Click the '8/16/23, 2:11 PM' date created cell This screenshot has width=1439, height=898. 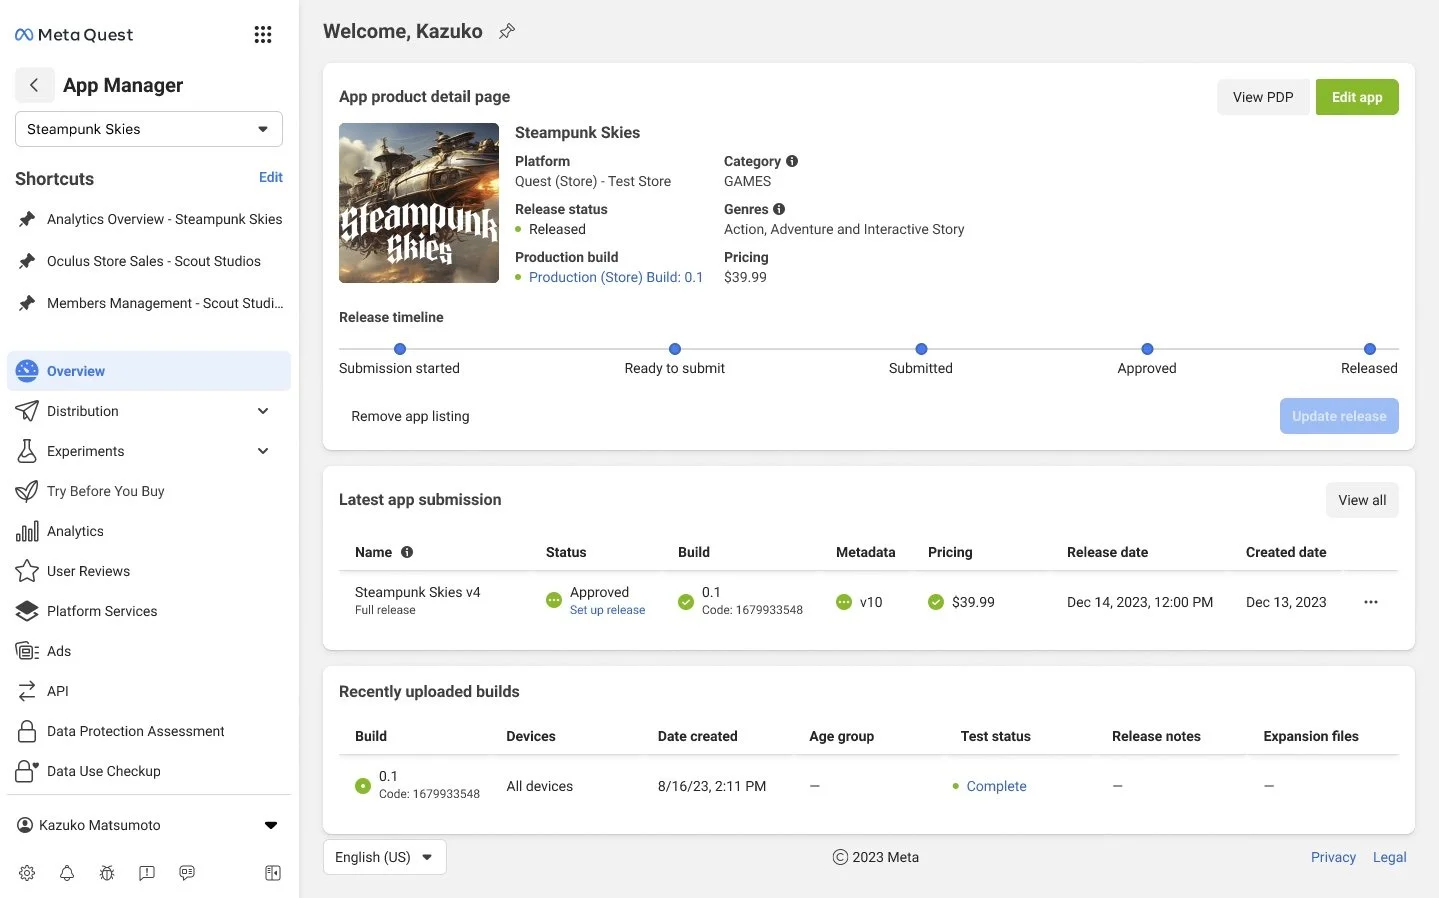tap(712, 786)
